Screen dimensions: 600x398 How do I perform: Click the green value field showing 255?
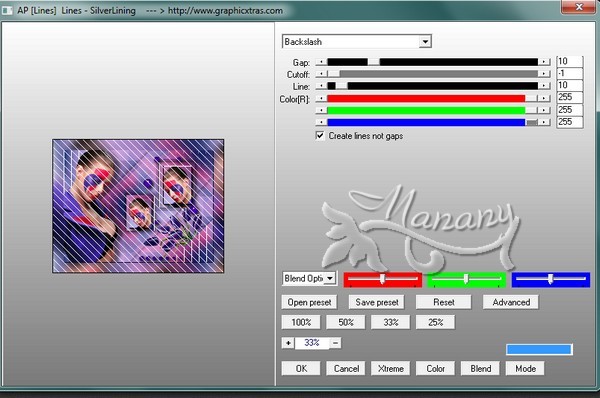click(569, 110)
